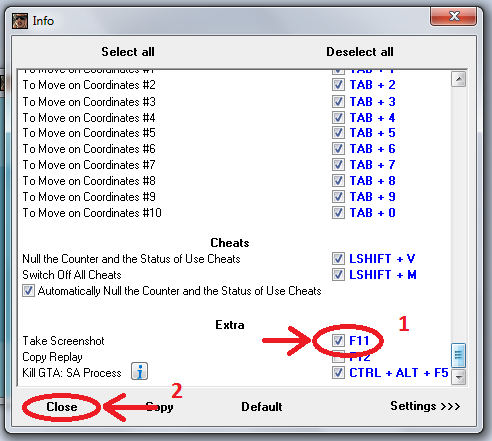Image resolution: width=492 pixels, height=441 pixels.
Task: Toggle Automatically Null the Counter checkbox
Action: (28, 291)
